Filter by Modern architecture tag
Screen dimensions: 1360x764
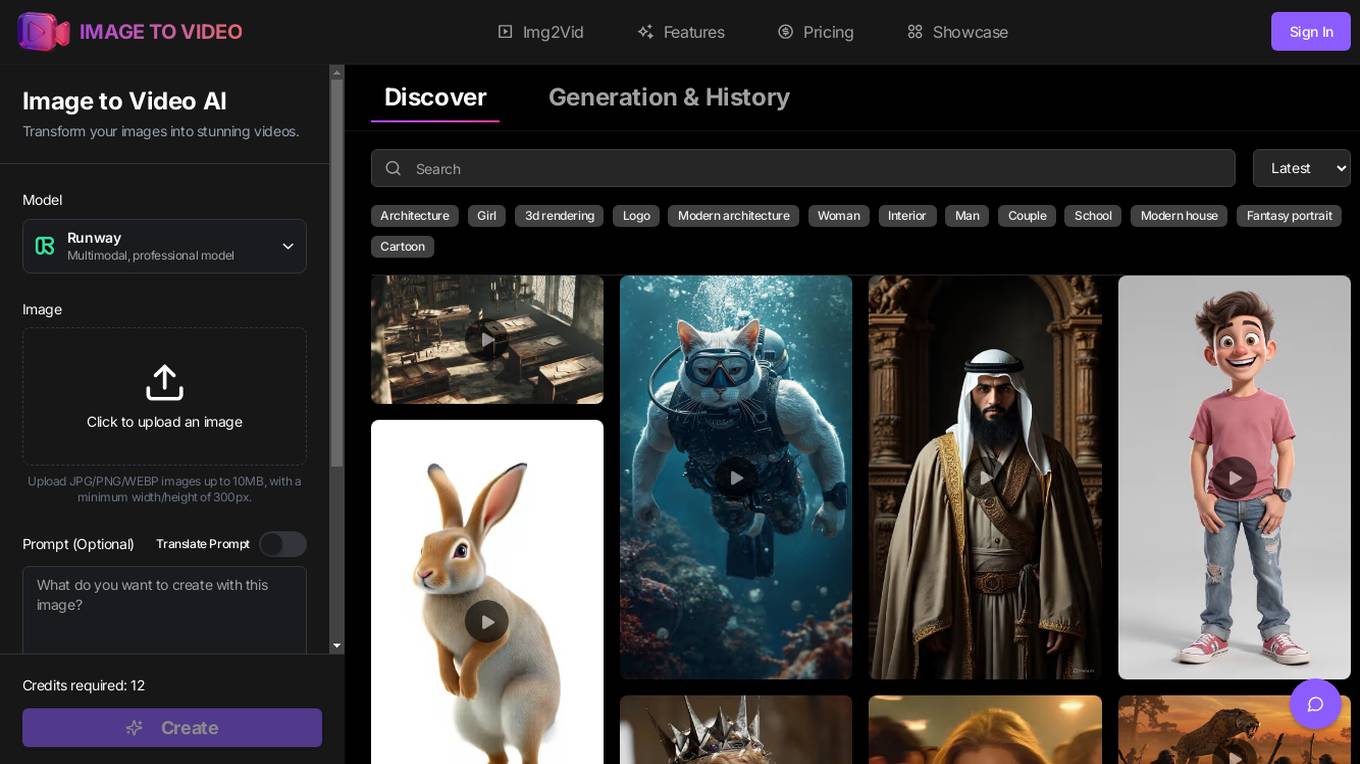[734, 216]
